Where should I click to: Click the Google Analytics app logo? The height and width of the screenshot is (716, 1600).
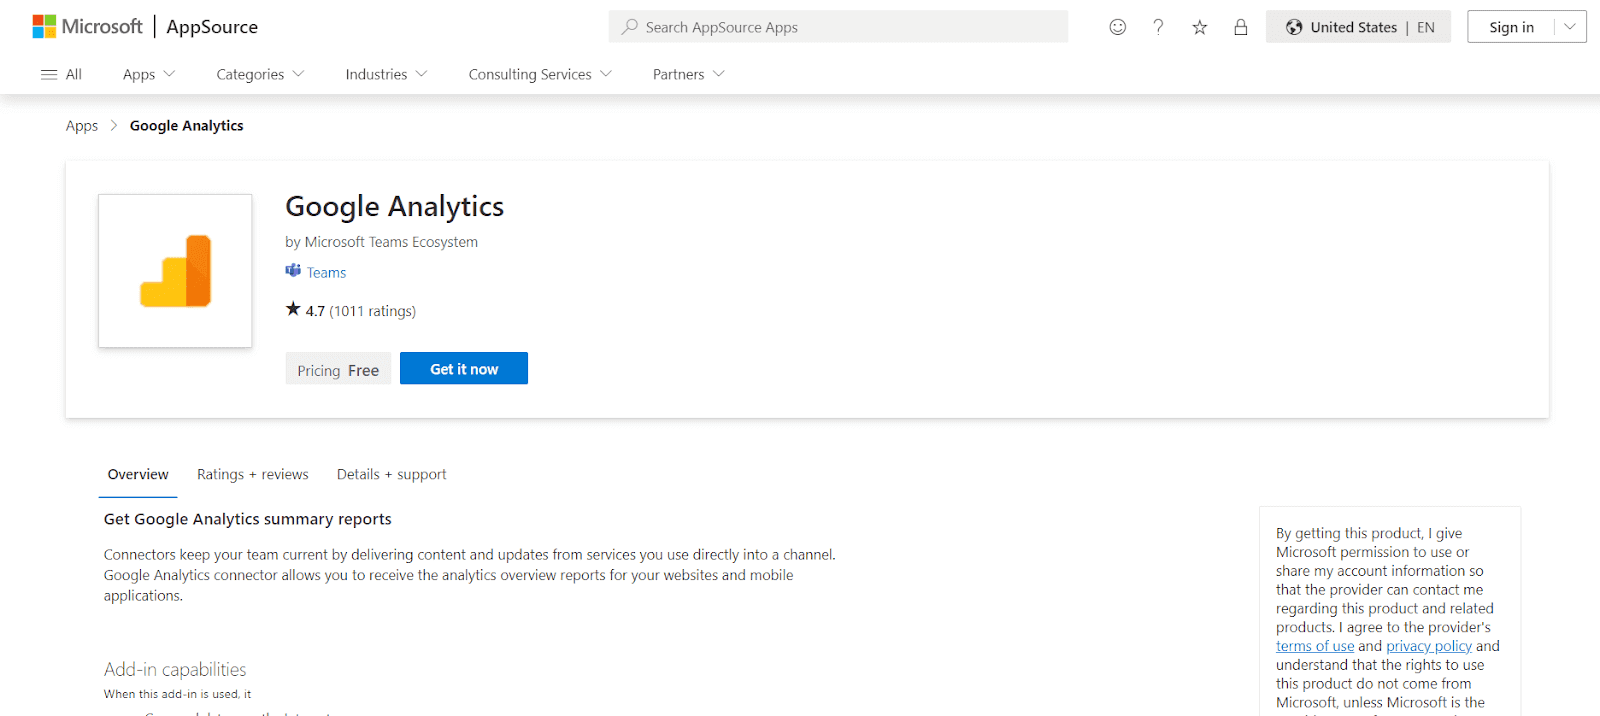pos(175,271)
